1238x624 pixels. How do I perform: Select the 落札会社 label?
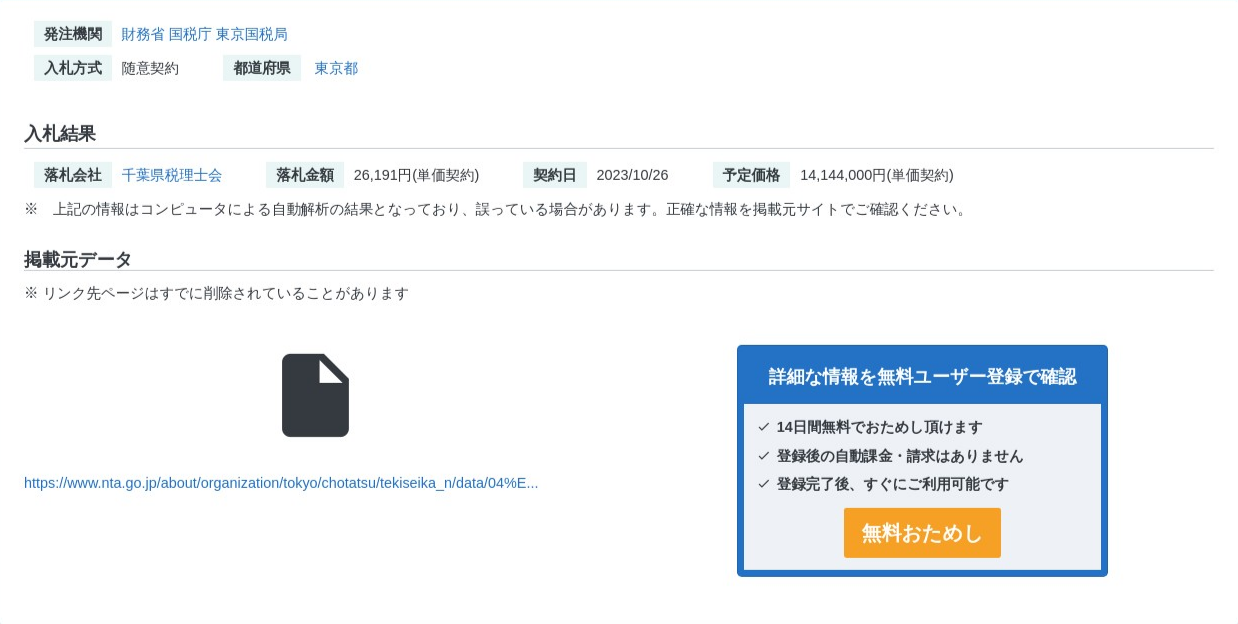point(73,175)
